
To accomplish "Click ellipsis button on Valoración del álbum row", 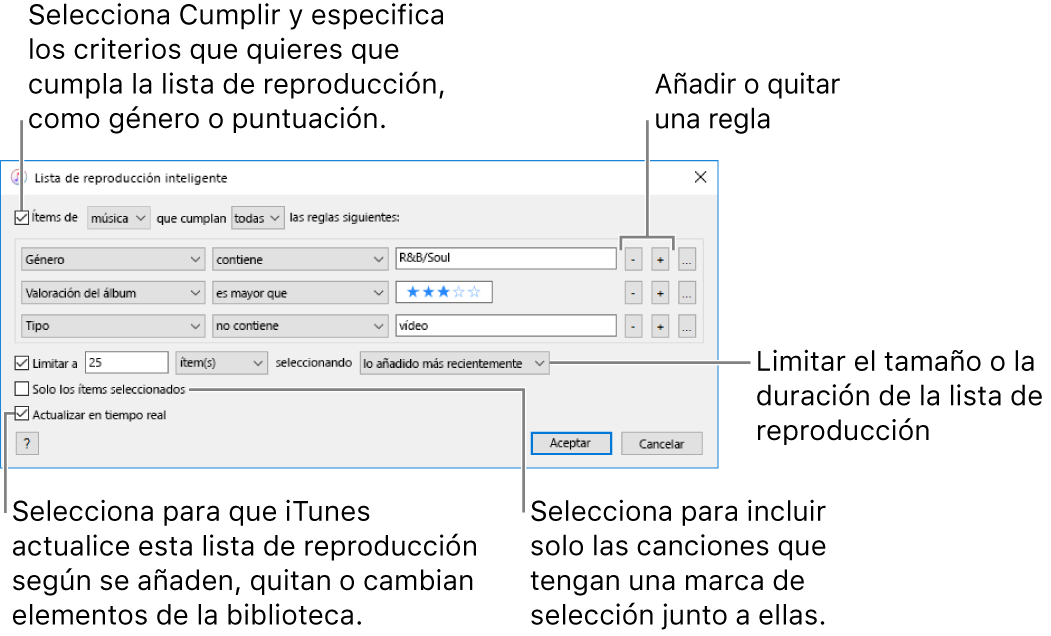I will click(687, 293).
